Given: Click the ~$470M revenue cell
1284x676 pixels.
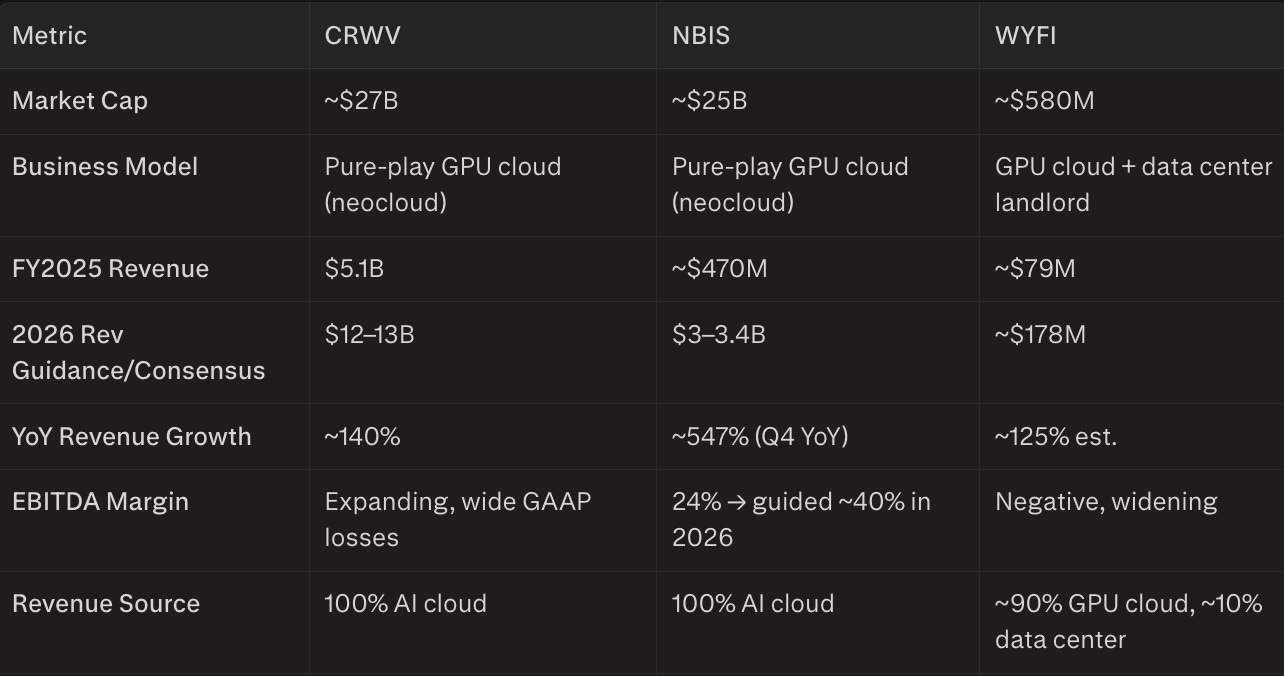Looking at the screenshot, I should click(x=719, y=268).
